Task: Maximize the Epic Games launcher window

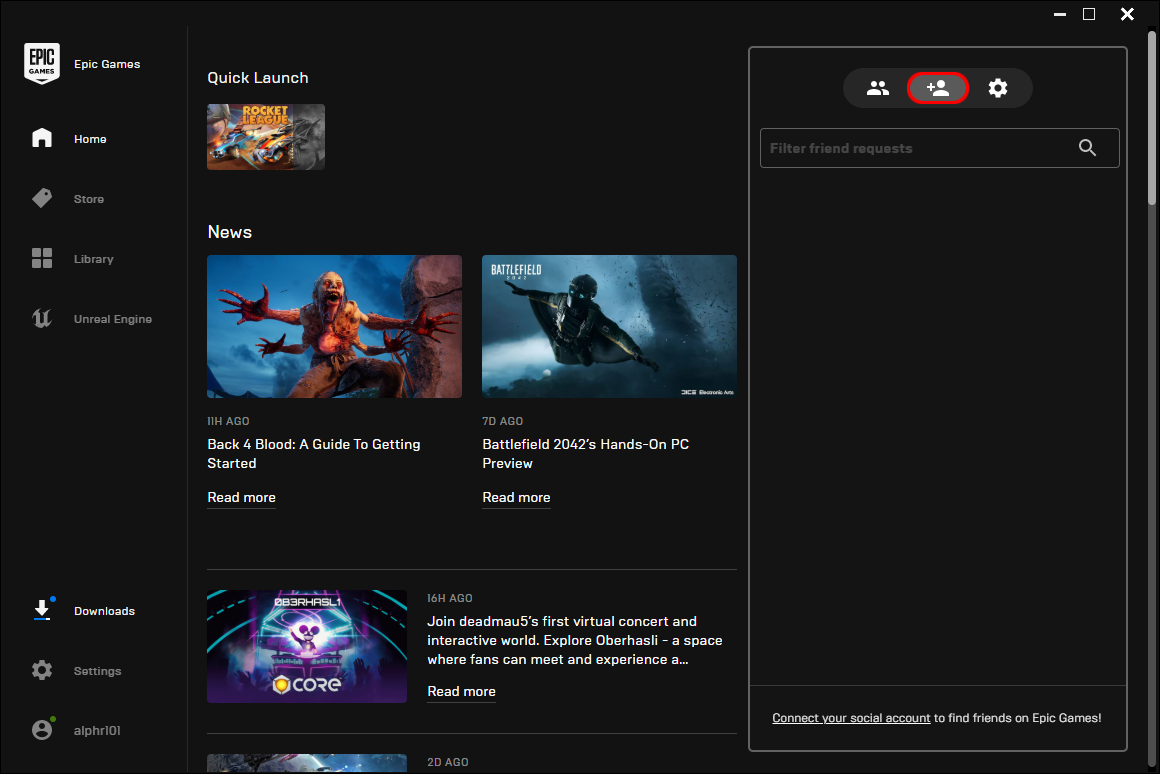Action: pos(1089,14)
